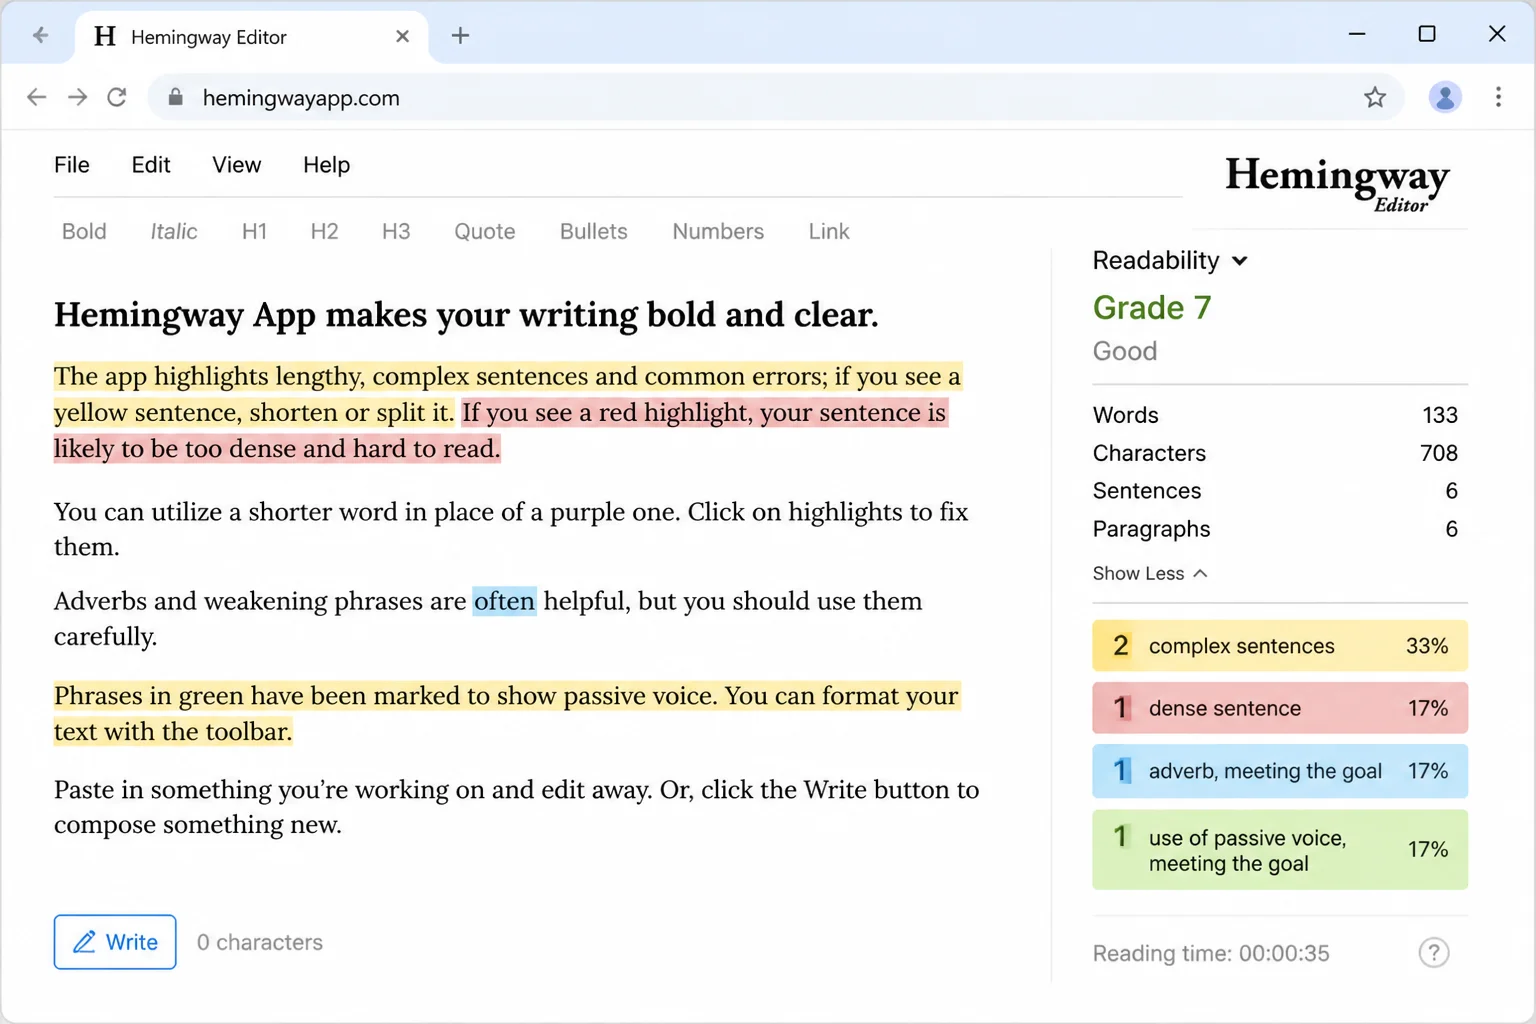
Task: Click the green passive voice card
Action: pyautogui.click(x=1280, y=850)
